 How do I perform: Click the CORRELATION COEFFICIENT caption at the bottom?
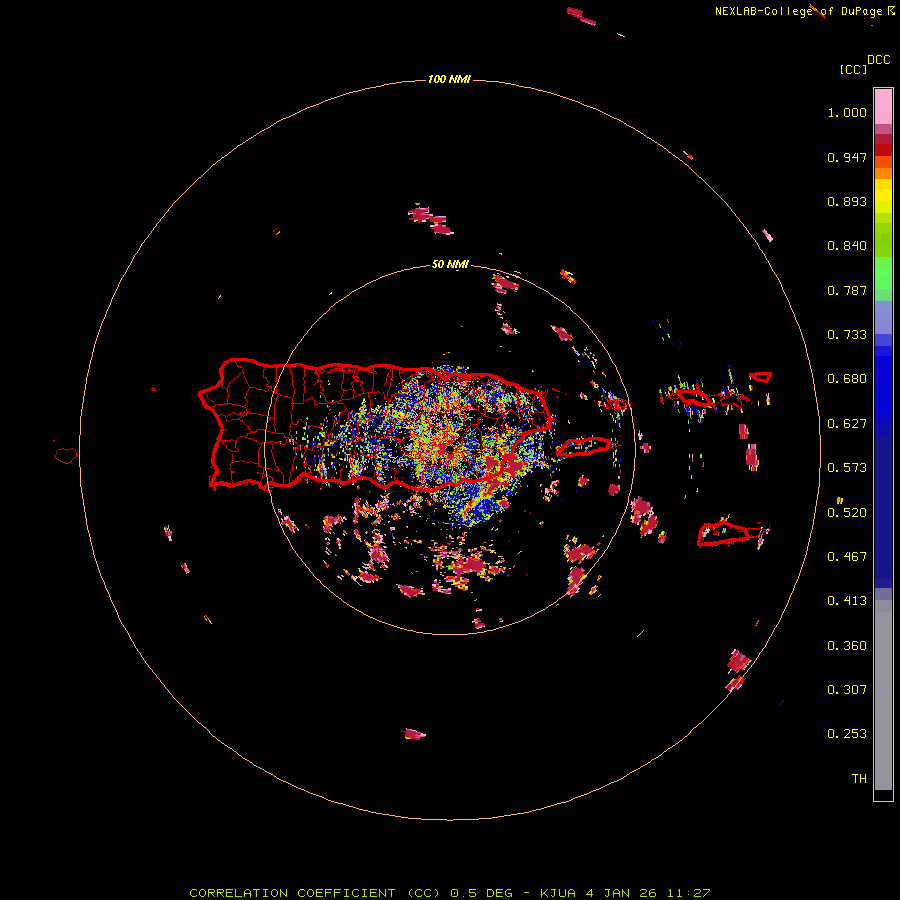click(x=449, y=893)
